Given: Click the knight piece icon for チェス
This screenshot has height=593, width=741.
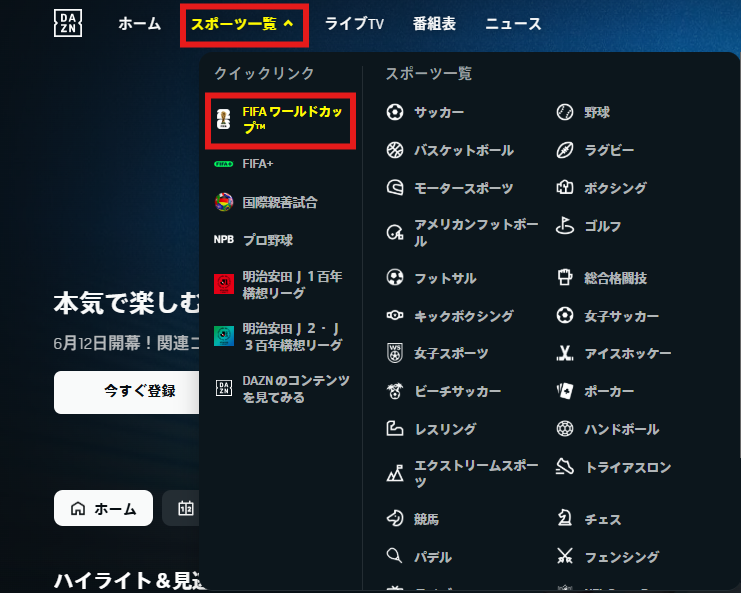Looking at the screenshot, I should click(x=565, y=518).
